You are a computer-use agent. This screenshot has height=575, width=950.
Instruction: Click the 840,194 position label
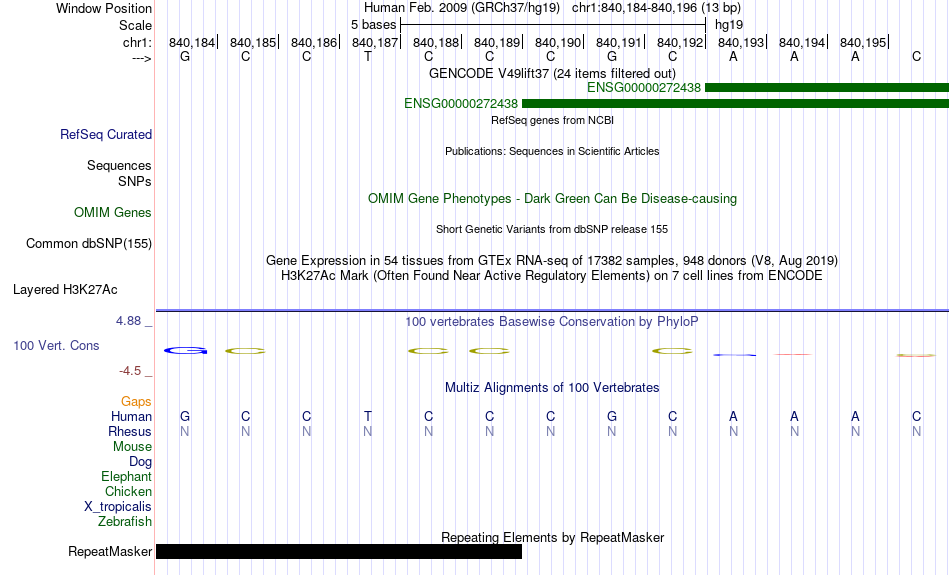802,42
